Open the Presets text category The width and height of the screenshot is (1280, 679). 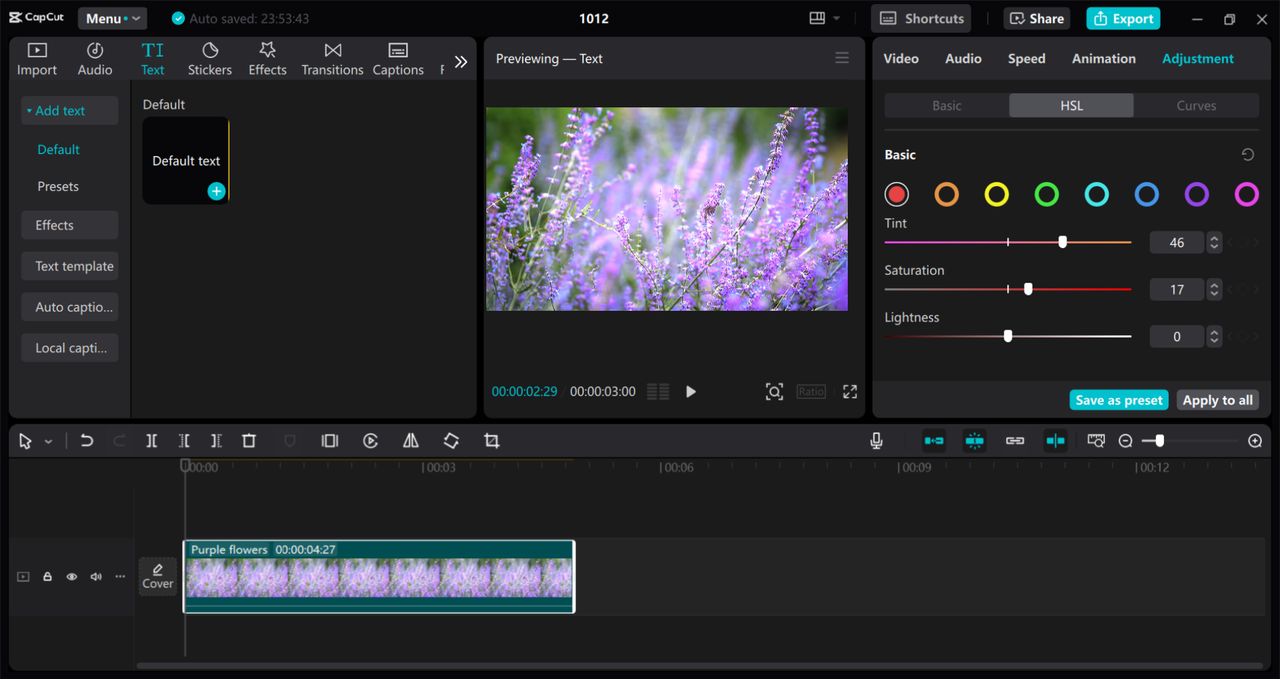coord(58,187)
